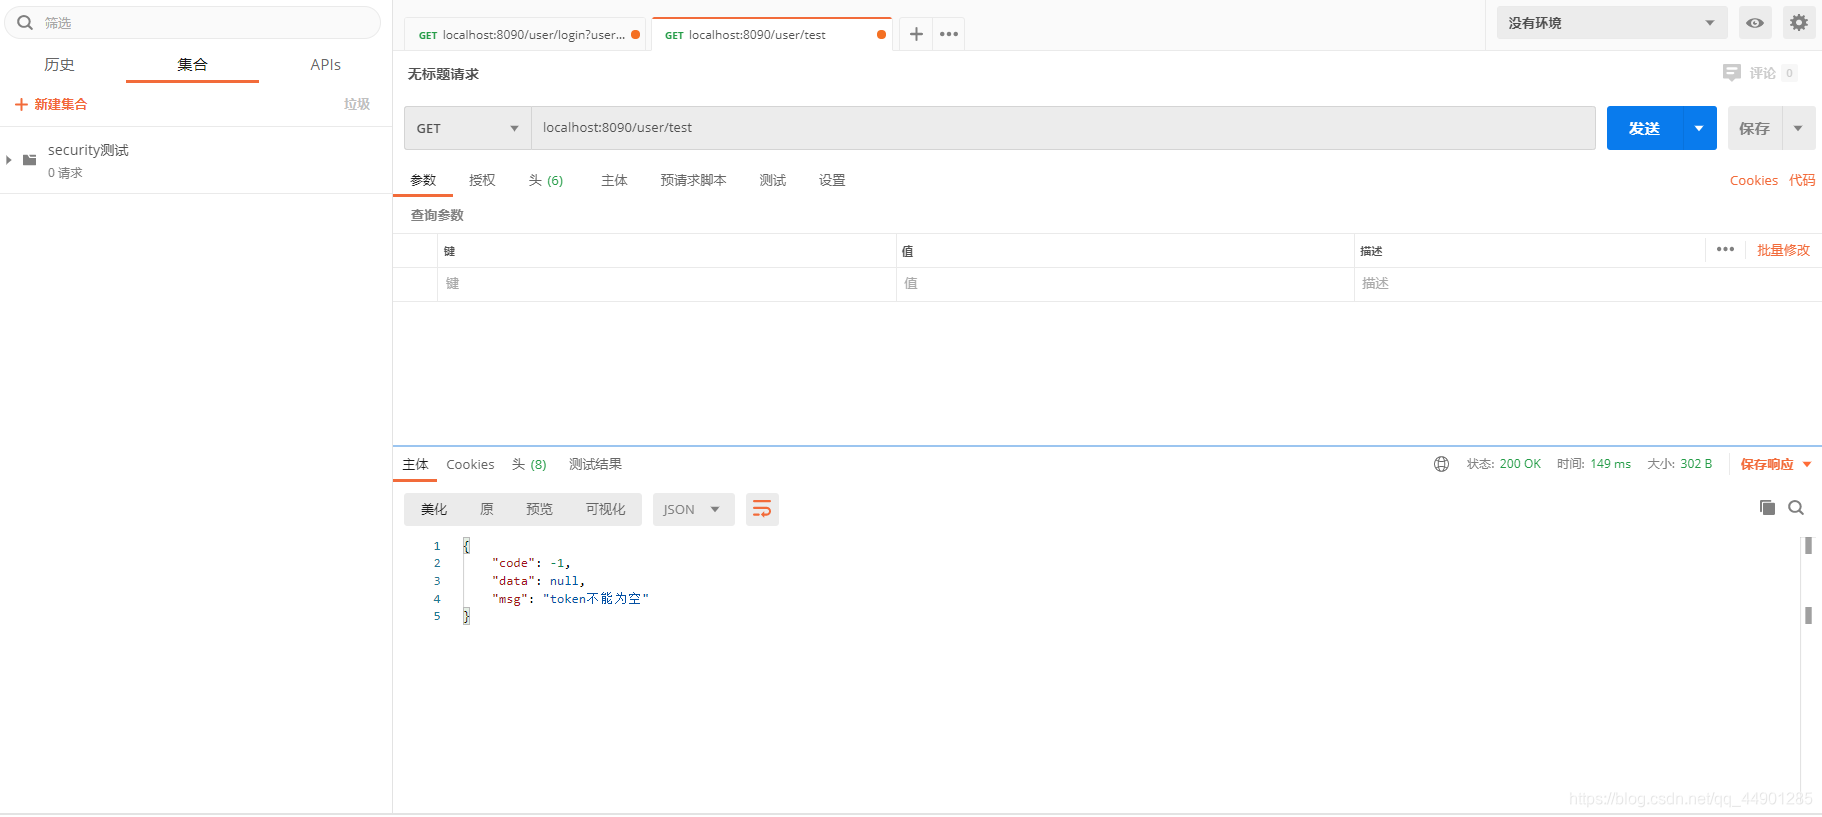The width and height of the screenshot is (1822, 817).
Task: Select the 原 raw view
Action: coord(486,509)
